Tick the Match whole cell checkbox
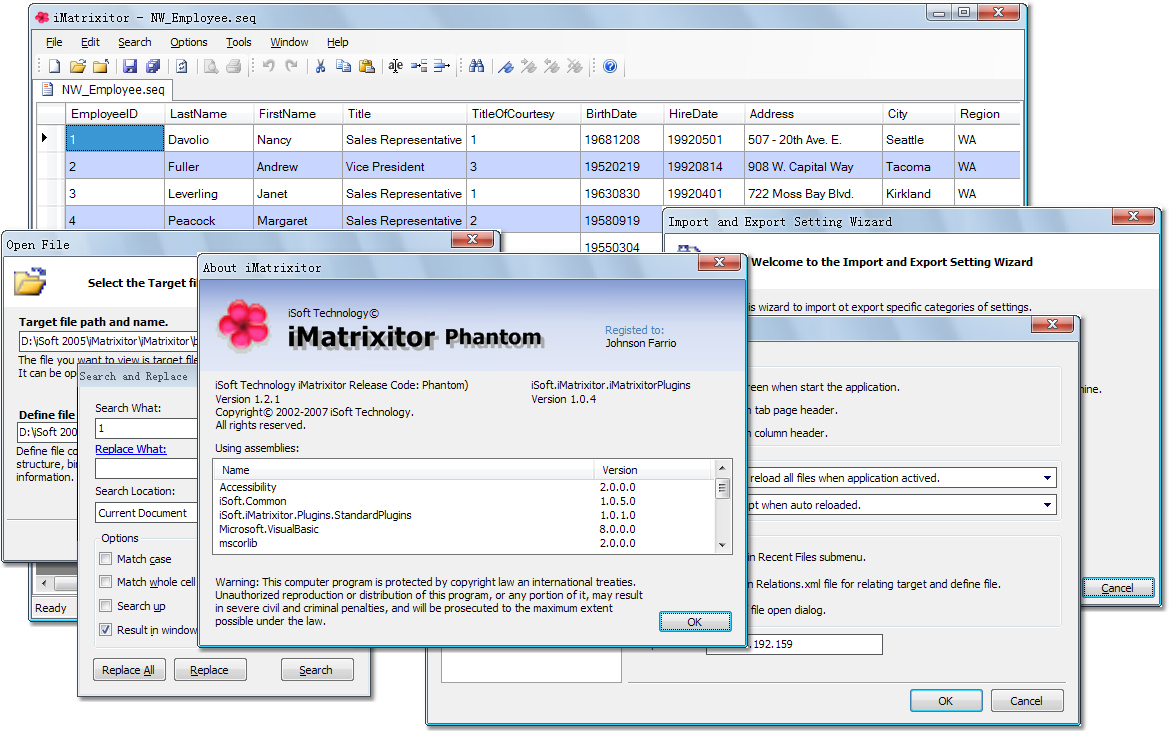Image resolution: width=1169 pixels, height=733 pixels. click(106, 582)
